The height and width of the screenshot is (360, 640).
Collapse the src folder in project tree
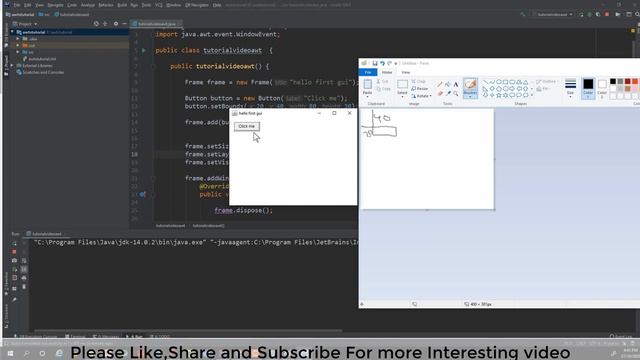click(18, 52)
